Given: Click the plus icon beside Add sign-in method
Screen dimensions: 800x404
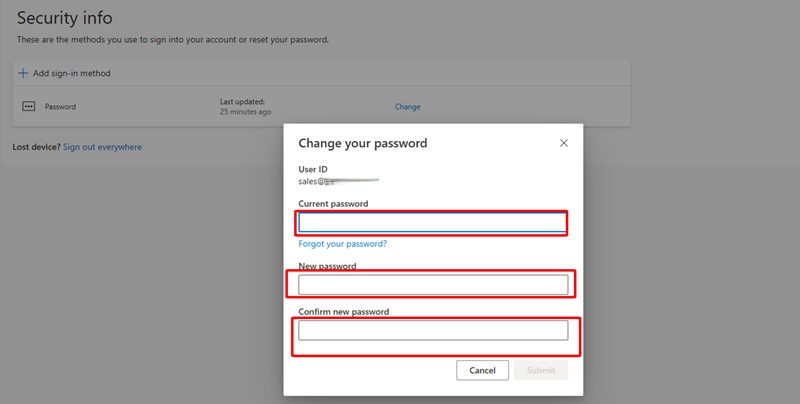Looking at the screenshot, I should tap(23, 73).
